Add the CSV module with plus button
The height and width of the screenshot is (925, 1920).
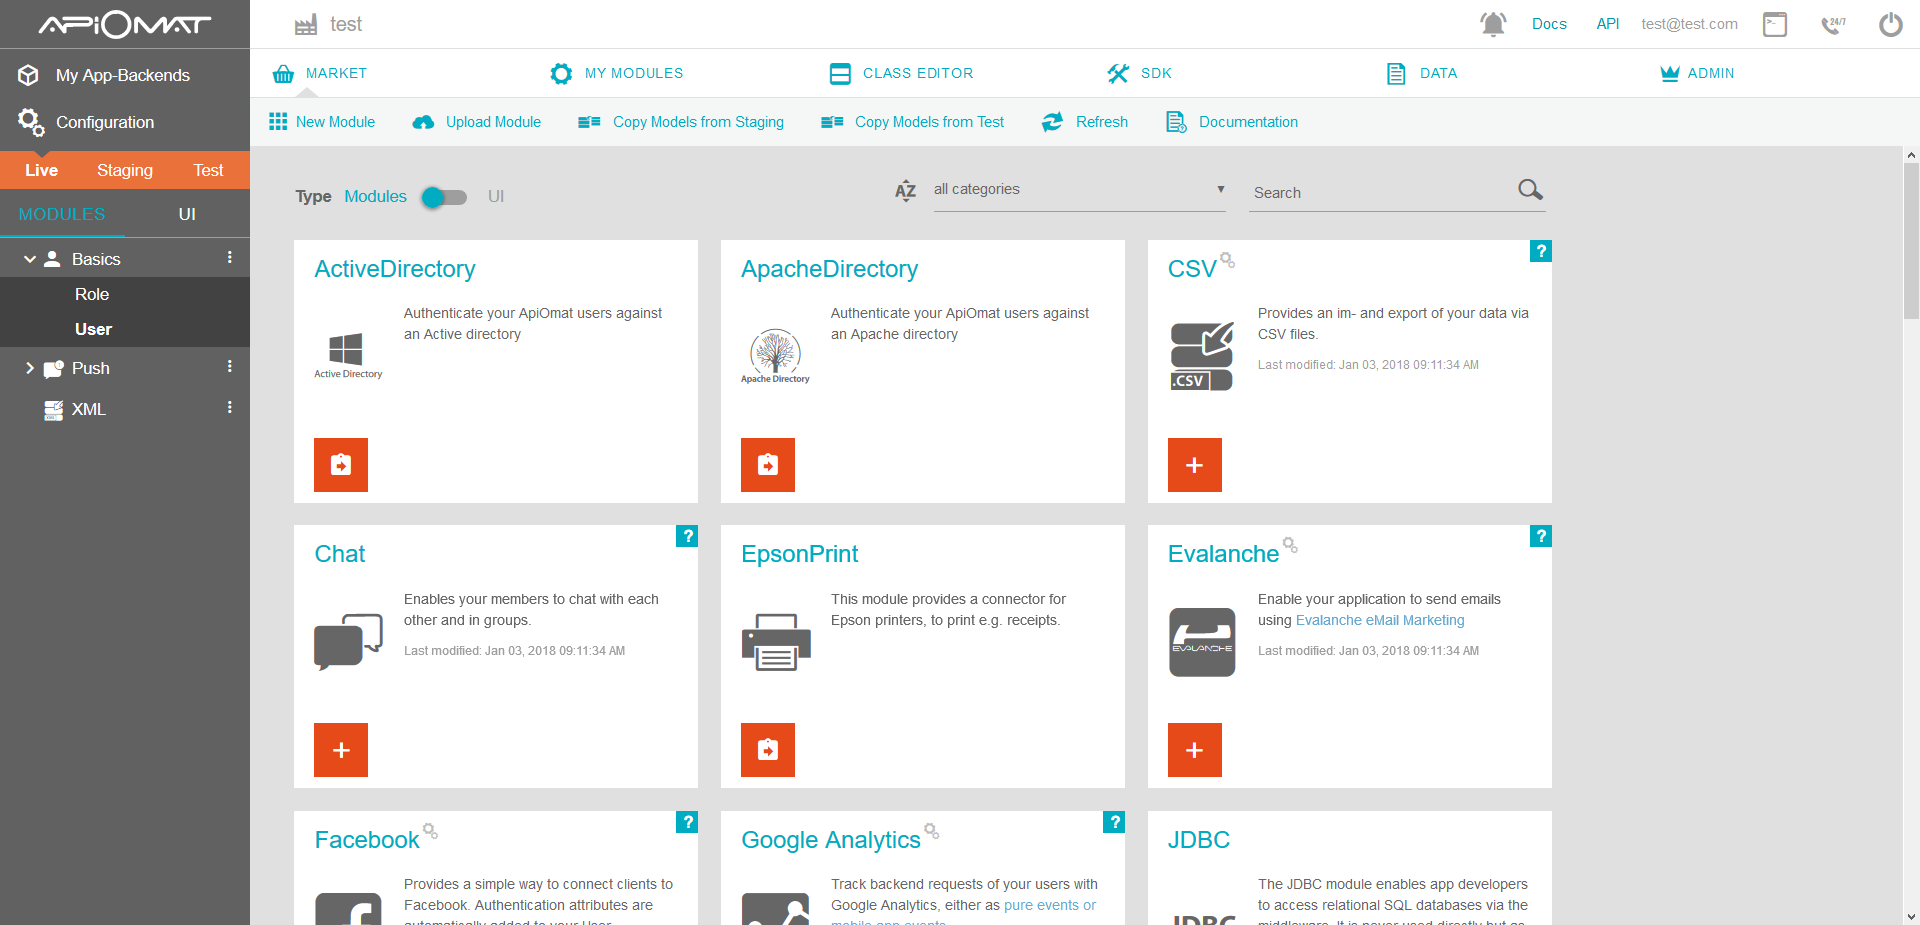point(1195,465)
